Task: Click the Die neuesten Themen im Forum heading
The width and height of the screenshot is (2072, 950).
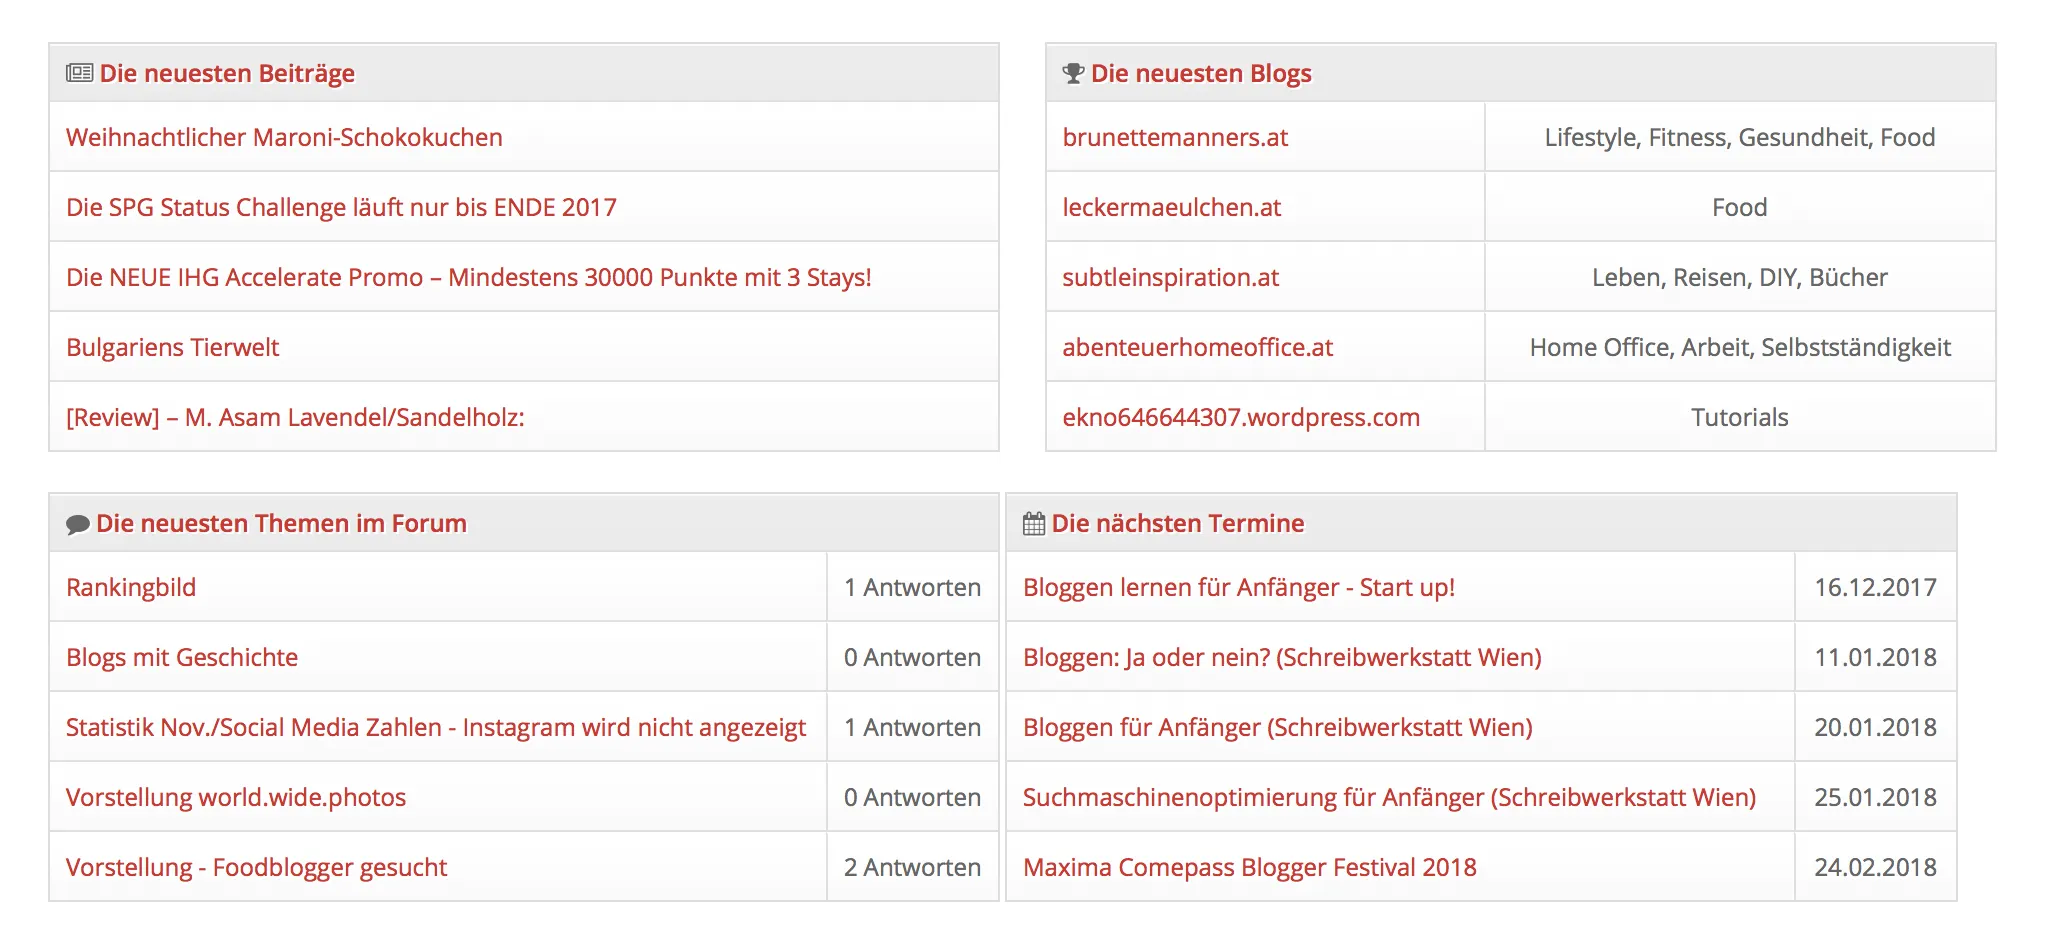Action: click(x=281, y=523)
